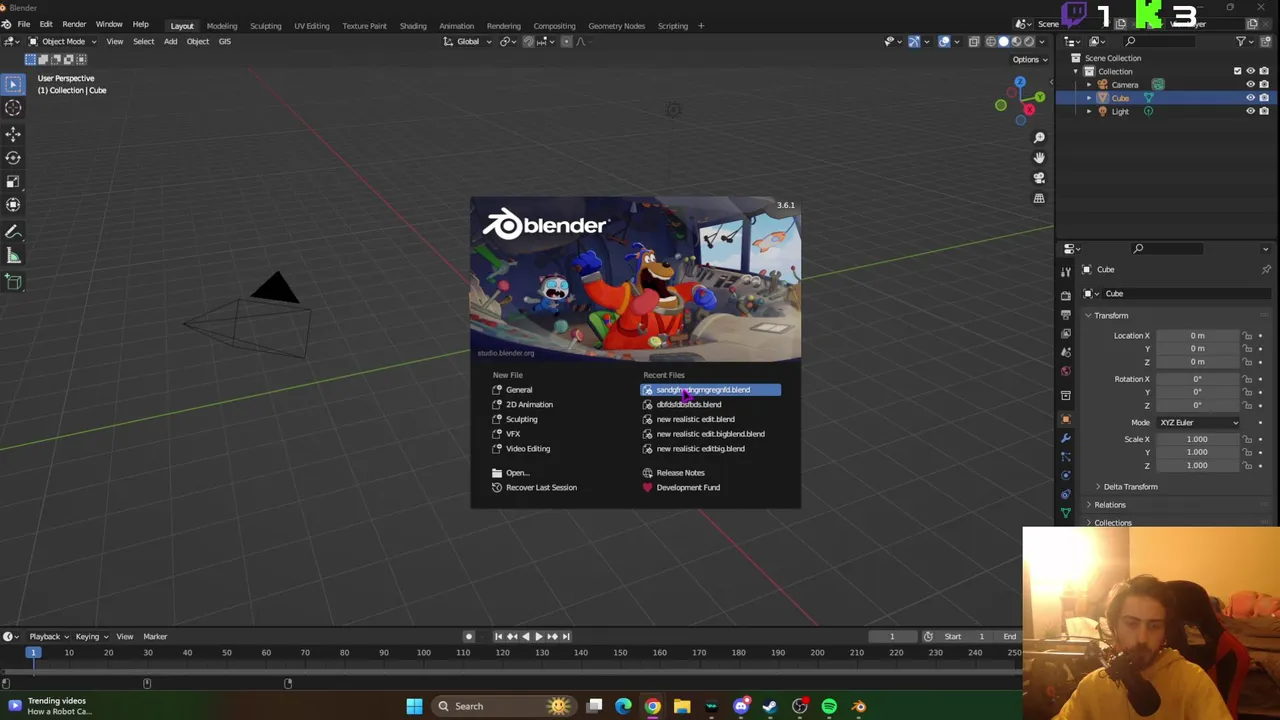This screenshot has width=1280, height=720.
Task: Click Recover Last Session
Action: tap(541, 488)
